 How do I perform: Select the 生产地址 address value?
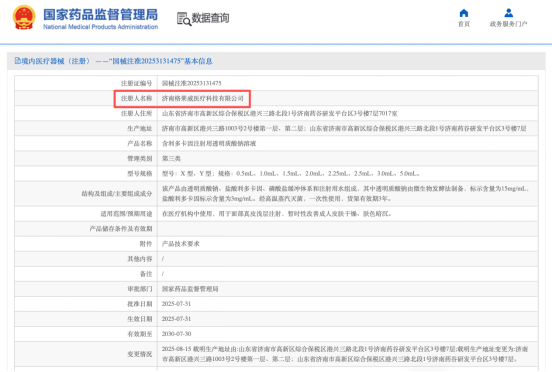click(x=344, y=128)
